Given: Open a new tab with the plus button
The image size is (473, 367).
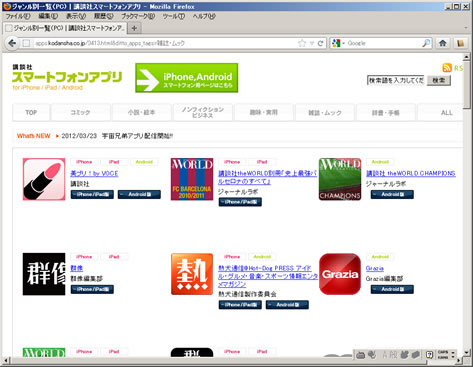Looking at the screenshot, I should click(134, 28).
